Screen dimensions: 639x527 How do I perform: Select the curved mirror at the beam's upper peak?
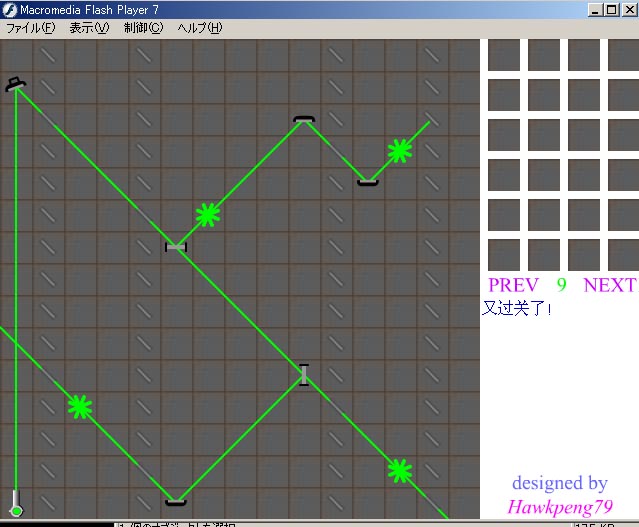click(304, 119)
